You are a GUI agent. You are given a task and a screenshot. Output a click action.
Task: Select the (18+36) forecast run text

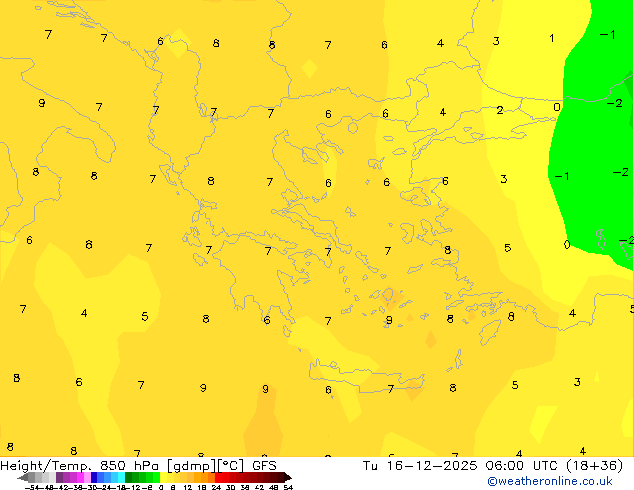point(595,465)
